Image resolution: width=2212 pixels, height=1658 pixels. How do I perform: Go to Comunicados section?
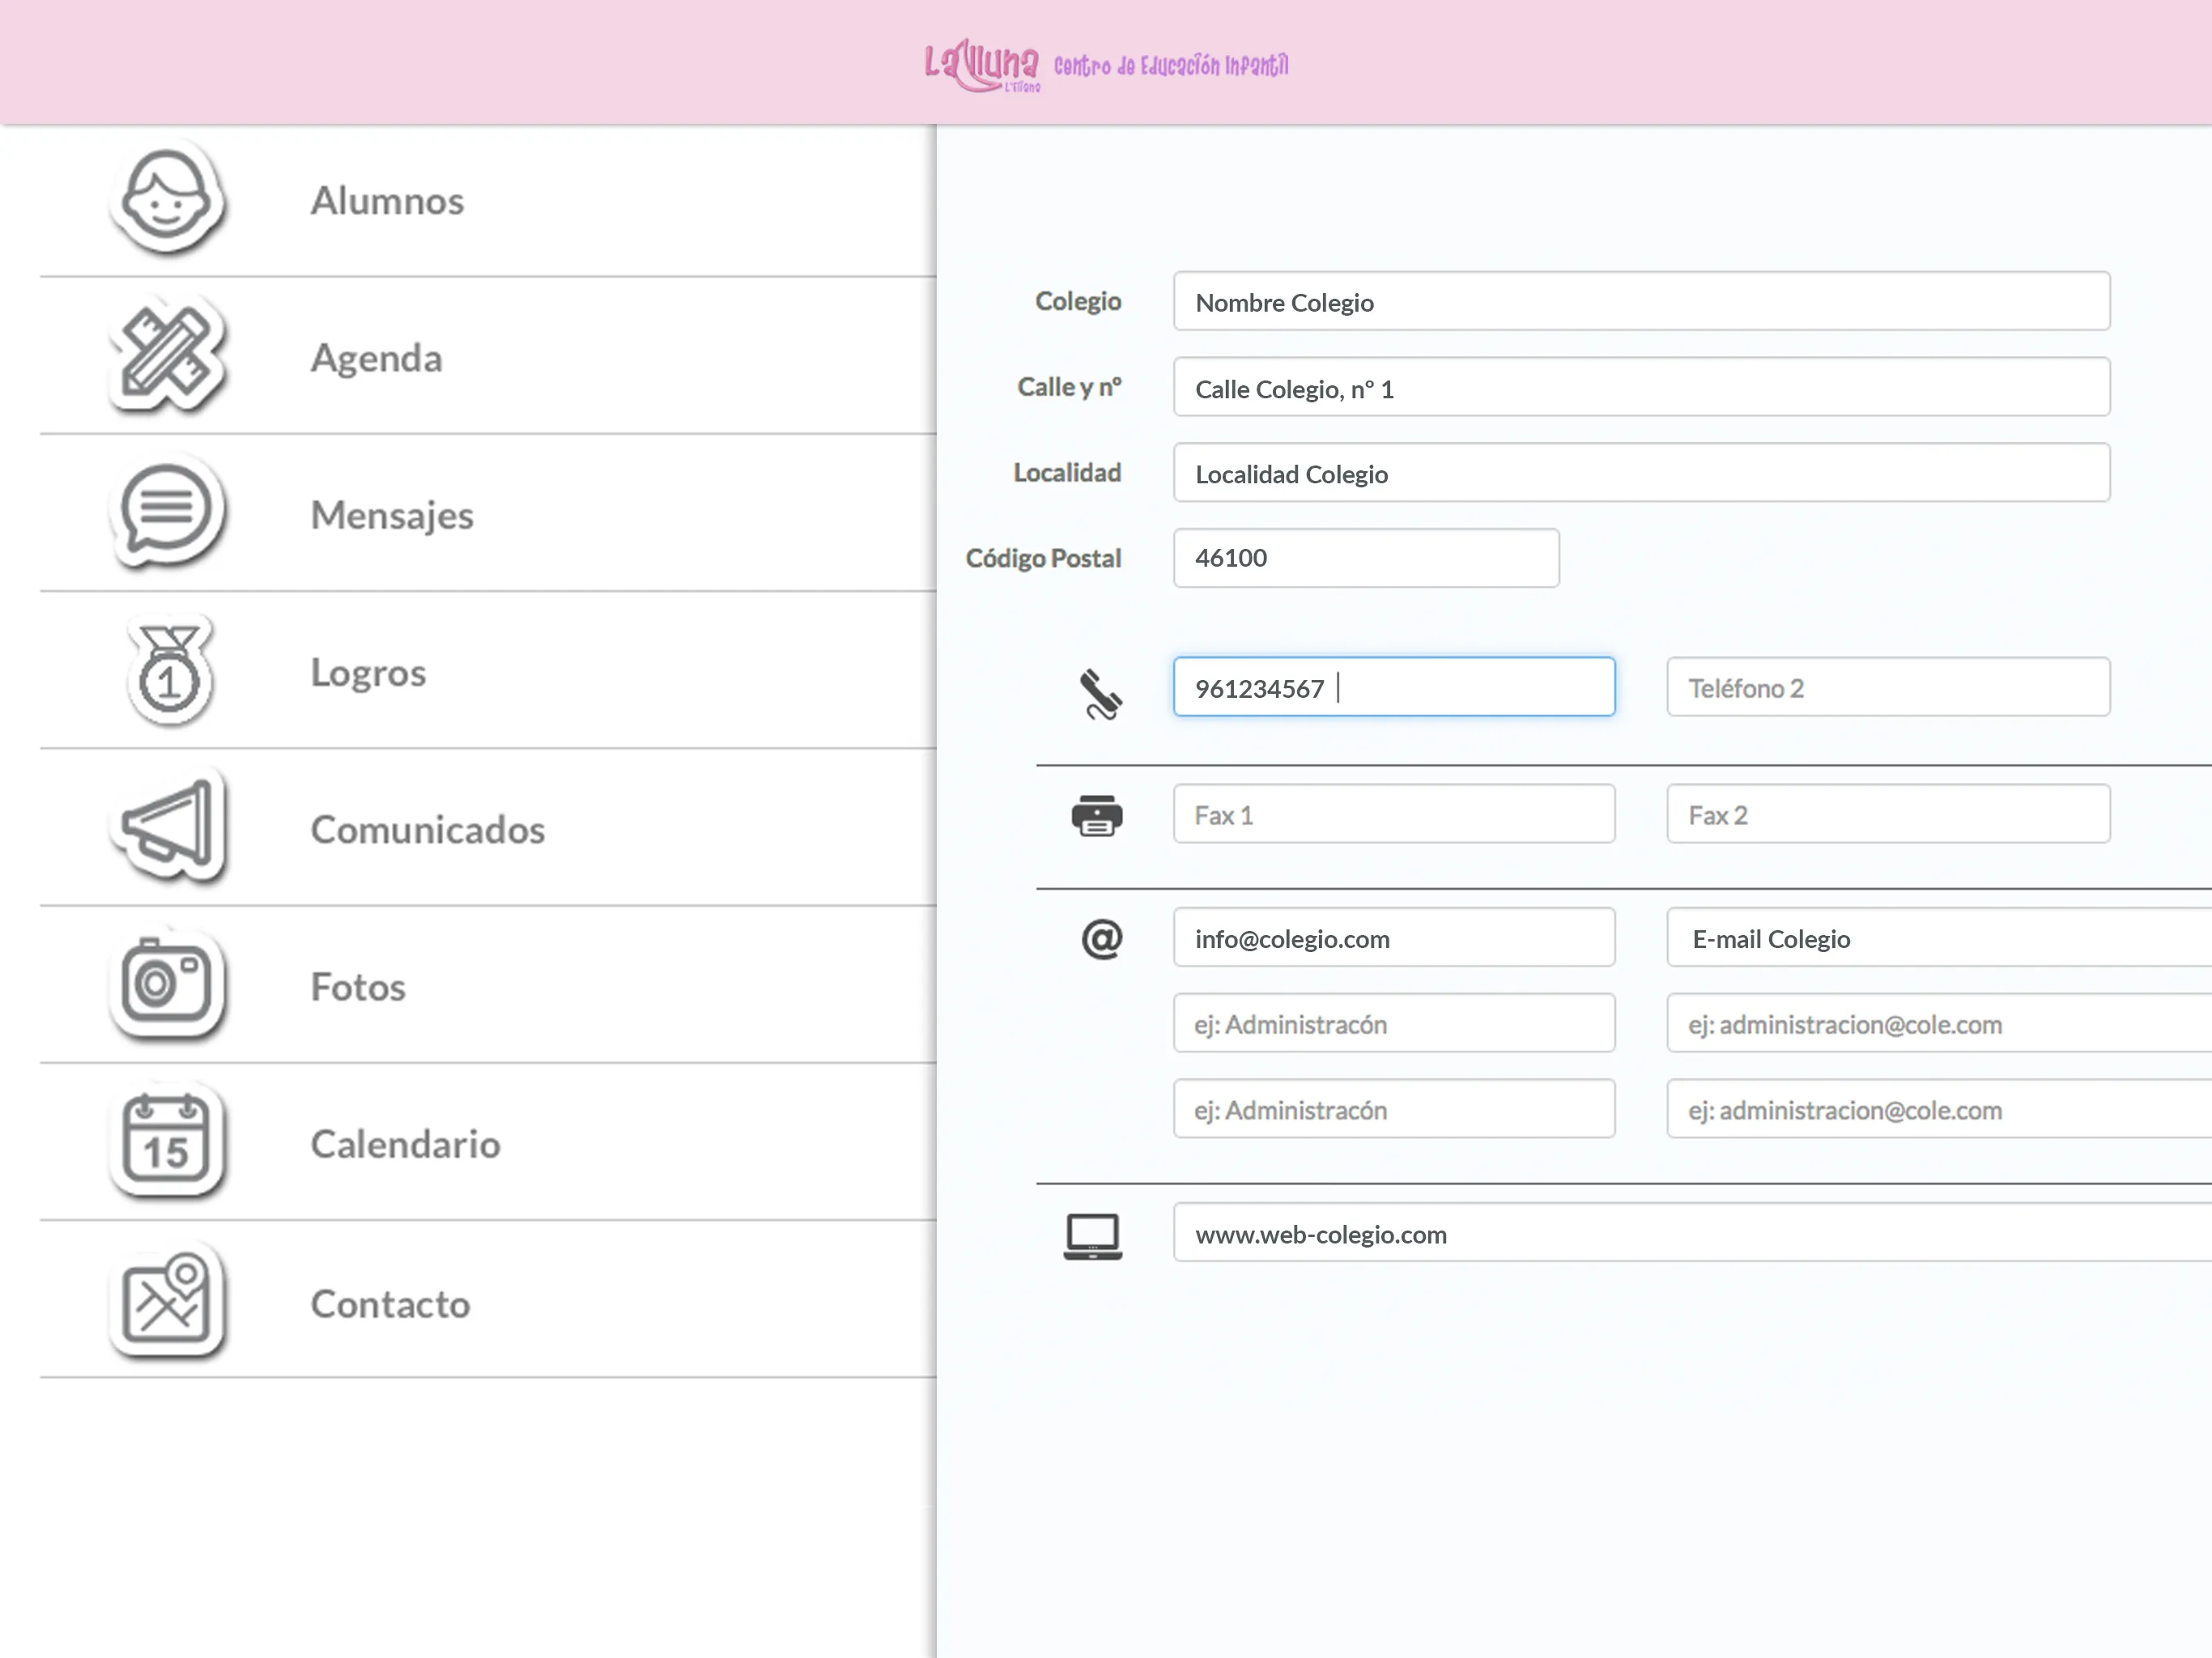[x=488, y=828]
